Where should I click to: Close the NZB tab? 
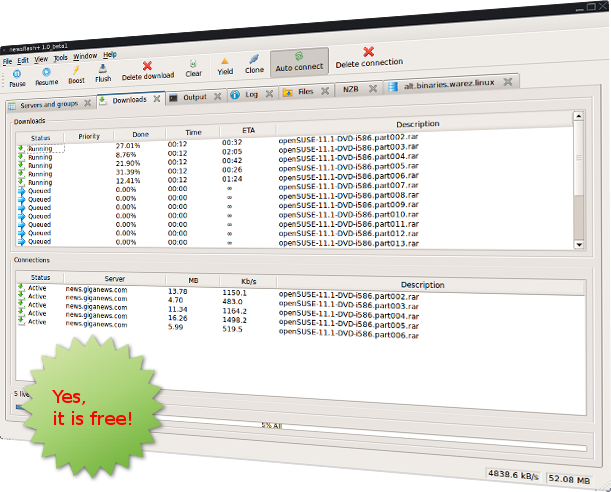(x=373, y=88)
